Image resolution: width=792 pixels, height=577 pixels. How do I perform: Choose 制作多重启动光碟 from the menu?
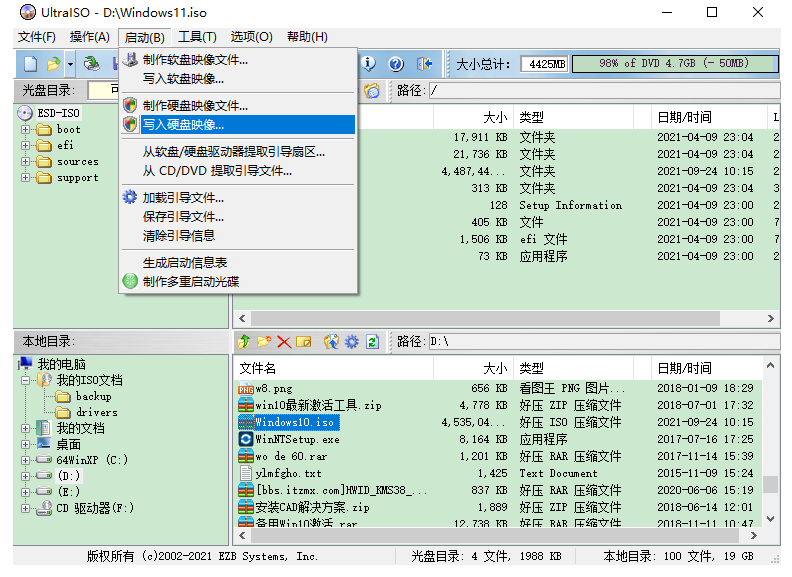pos(190,282)
